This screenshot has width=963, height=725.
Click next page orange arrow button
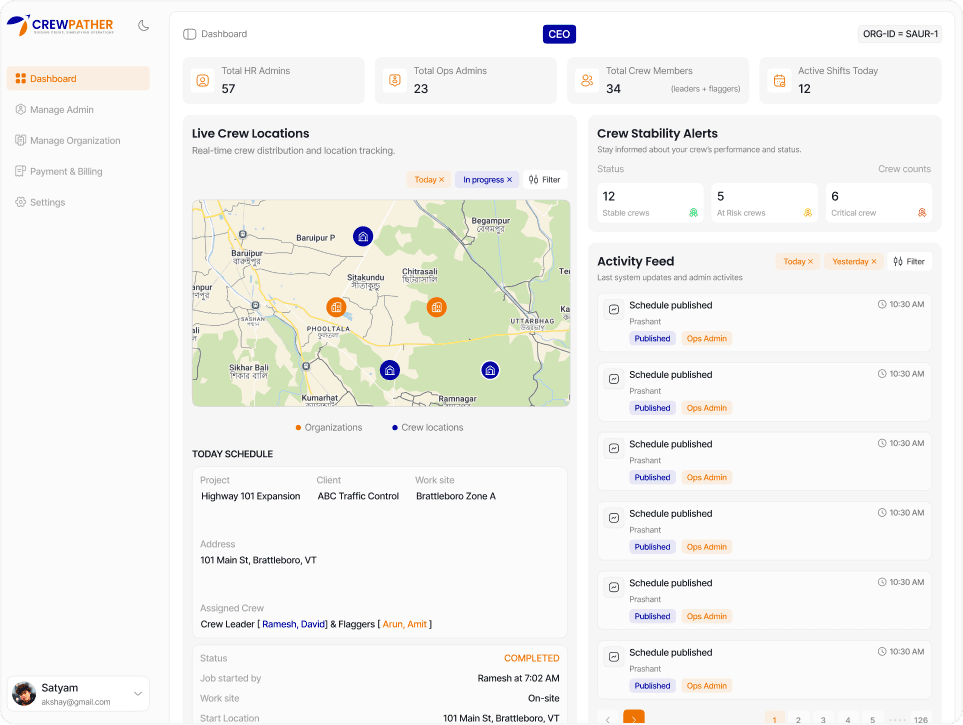634,718
